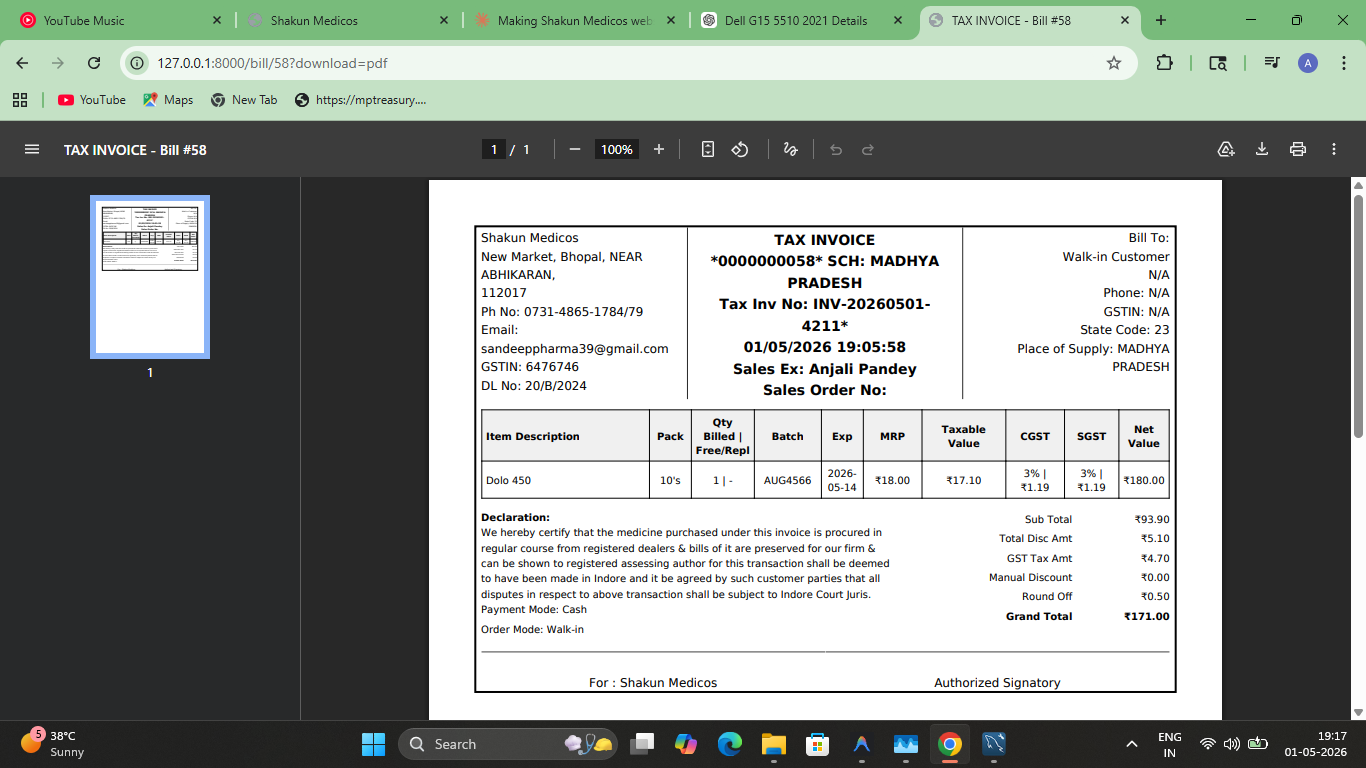Image resolution: width=1366 pixels, height=768 pixels.
Task: Open Microsoft Store from the taskbar
Action: [x=818, y=744]
